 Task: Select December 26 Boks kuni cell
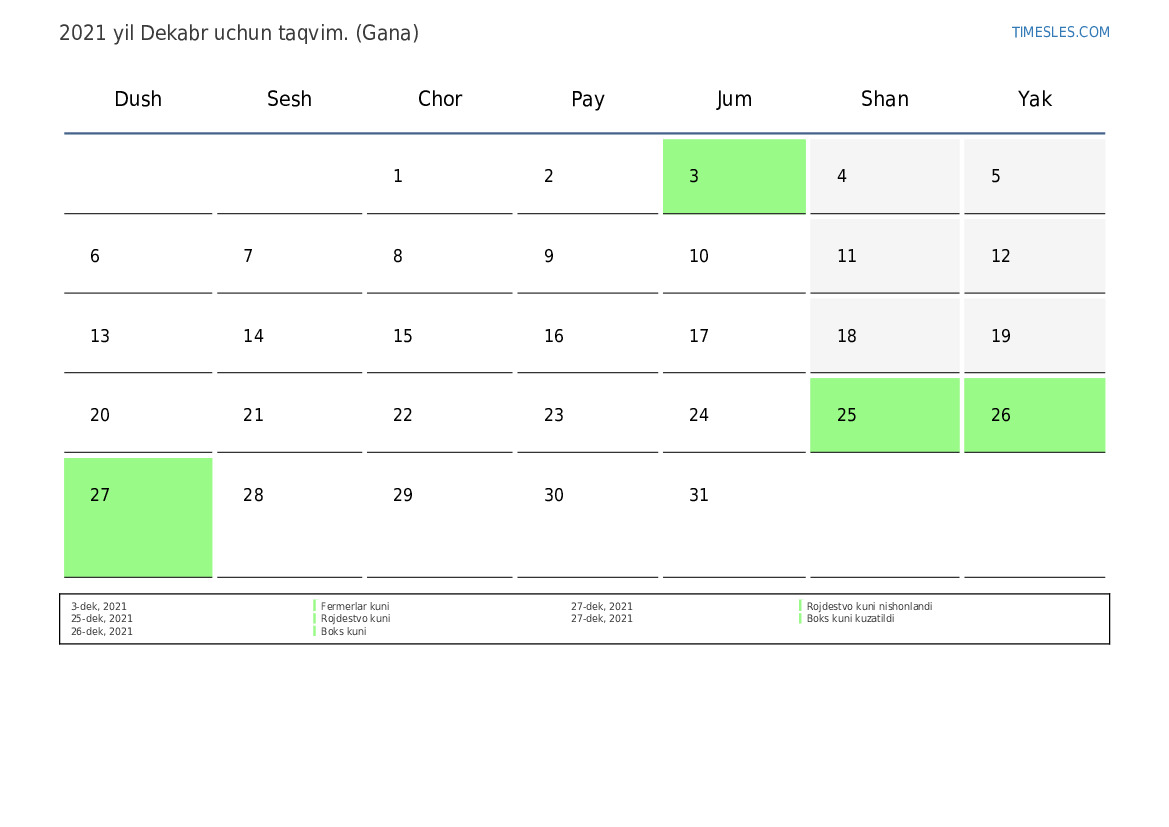point(1034,415)
